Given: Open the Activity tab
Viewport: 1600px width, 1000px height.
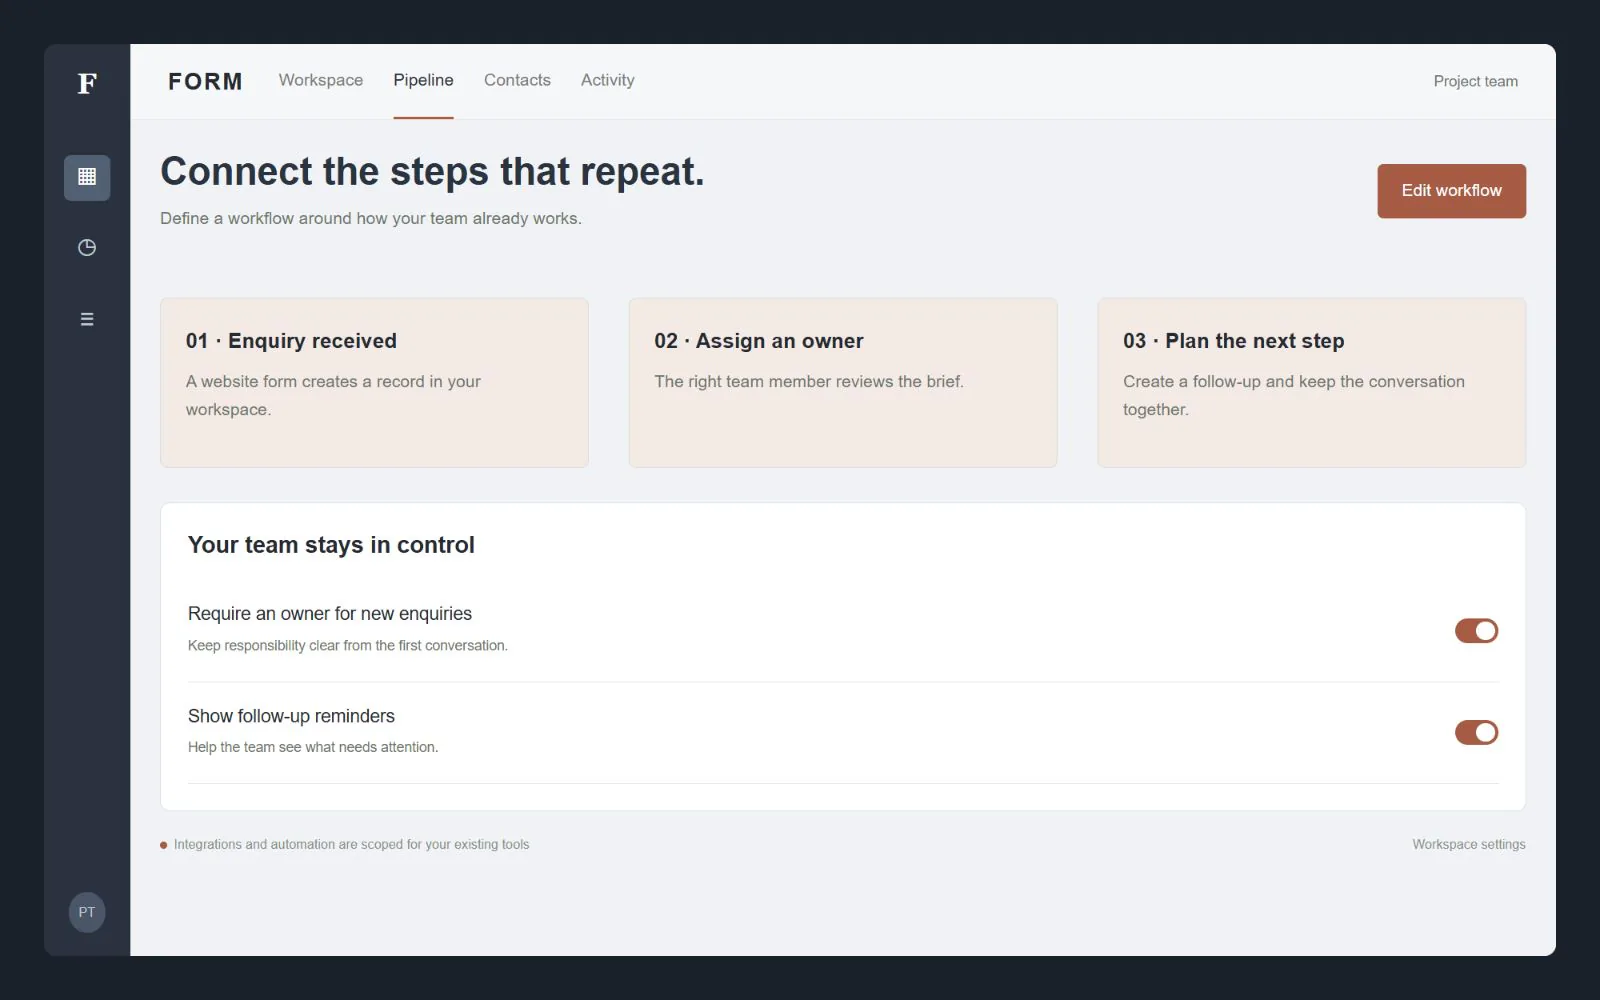Looking at the screenshot, I should pos(608,80).
